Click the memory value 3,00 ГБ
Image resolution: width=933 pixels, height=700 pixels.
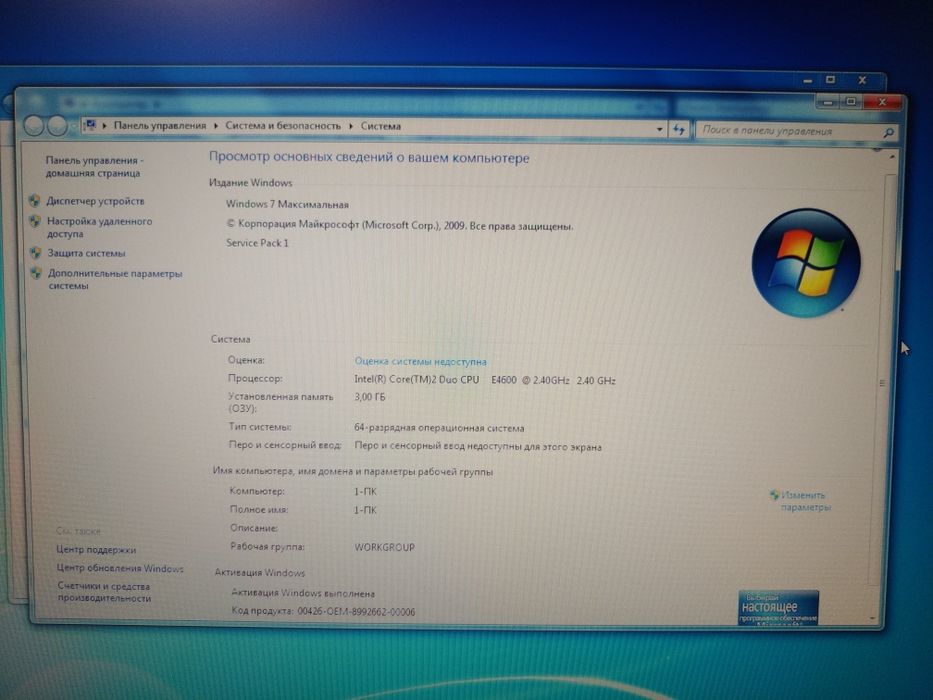click(x=370, y=397)
